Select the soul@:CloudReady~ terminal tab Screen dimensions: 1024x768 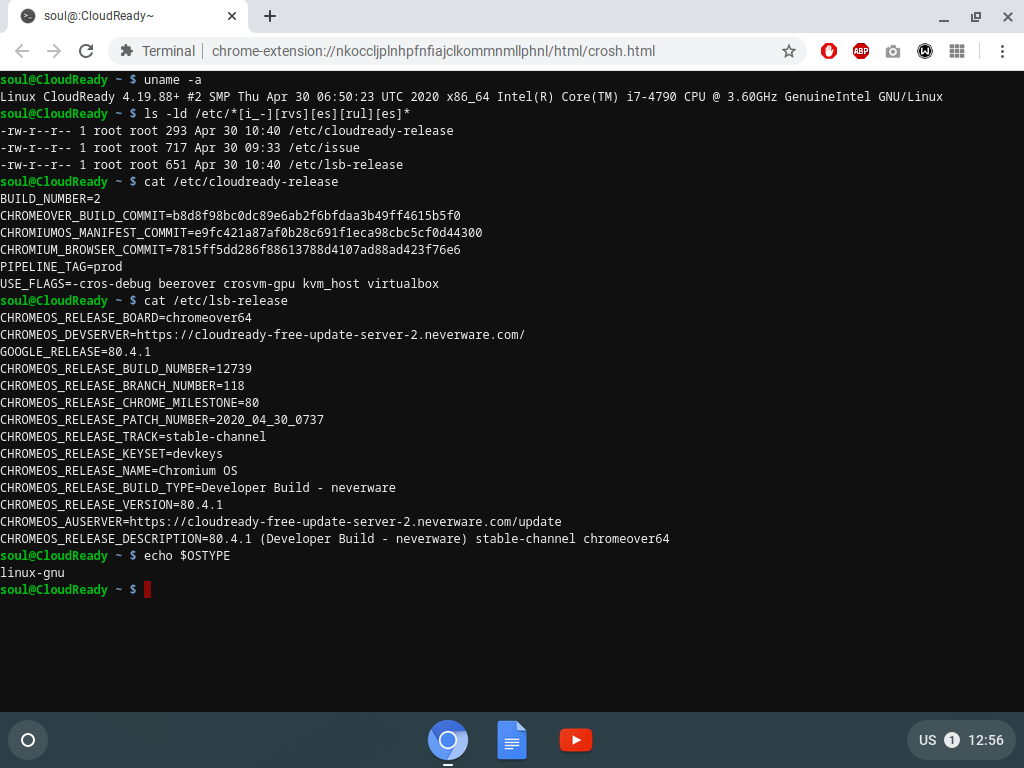[128, 16]
